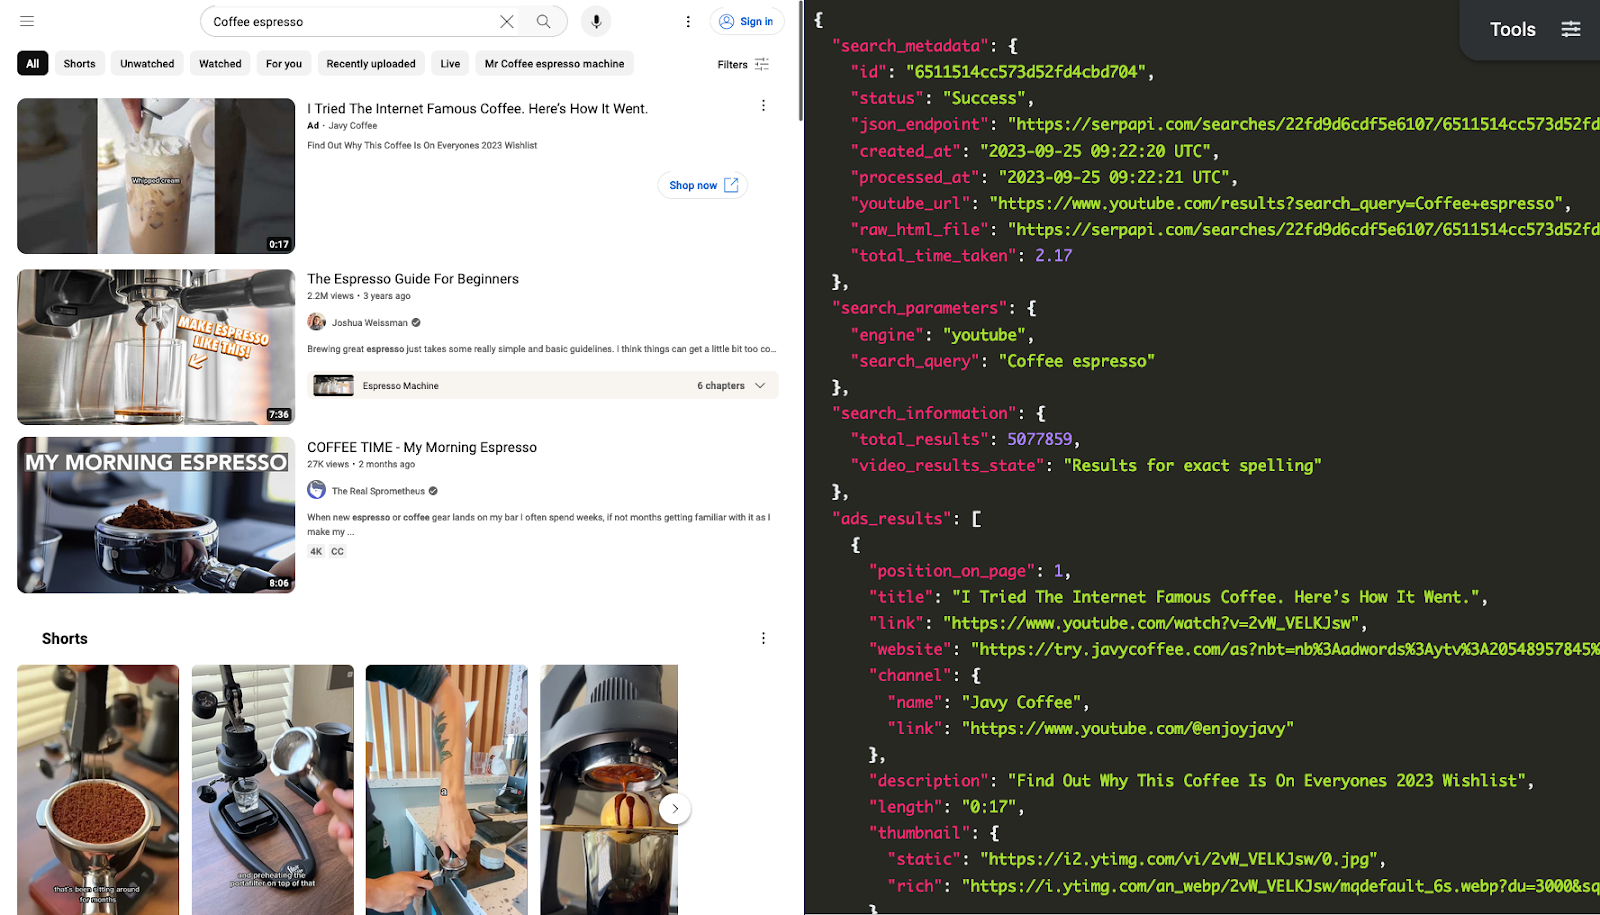The image size is (1600, 915).
Task: Select the Live filter chip
Action: 450,63
